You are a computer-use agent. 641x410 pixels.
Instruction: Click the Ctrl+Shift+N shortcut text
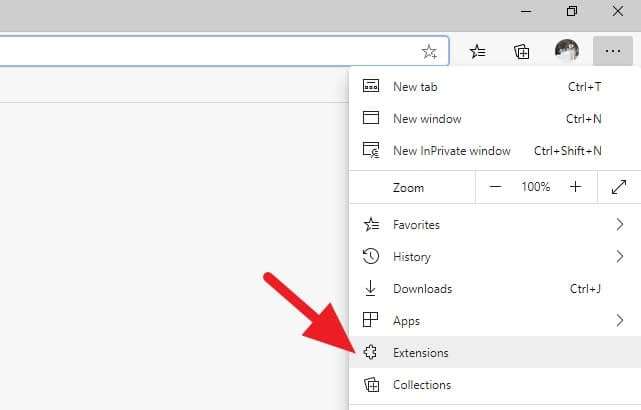[567, 151]
